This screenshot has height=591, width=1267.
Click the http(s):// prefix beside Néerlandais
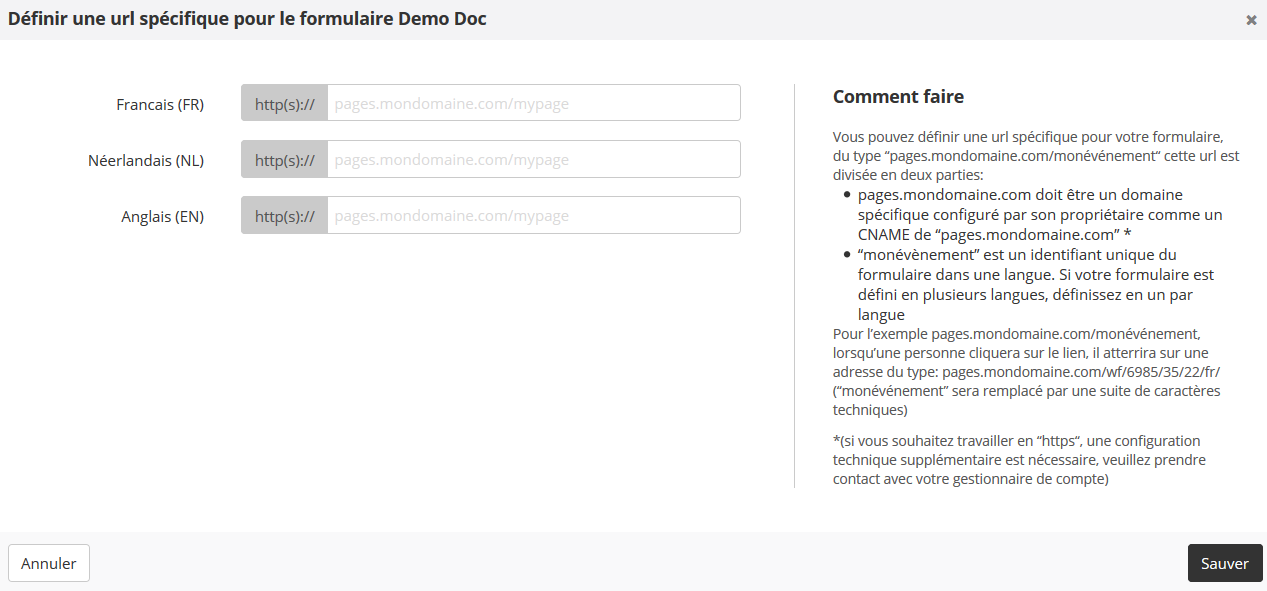pos(285,159)
